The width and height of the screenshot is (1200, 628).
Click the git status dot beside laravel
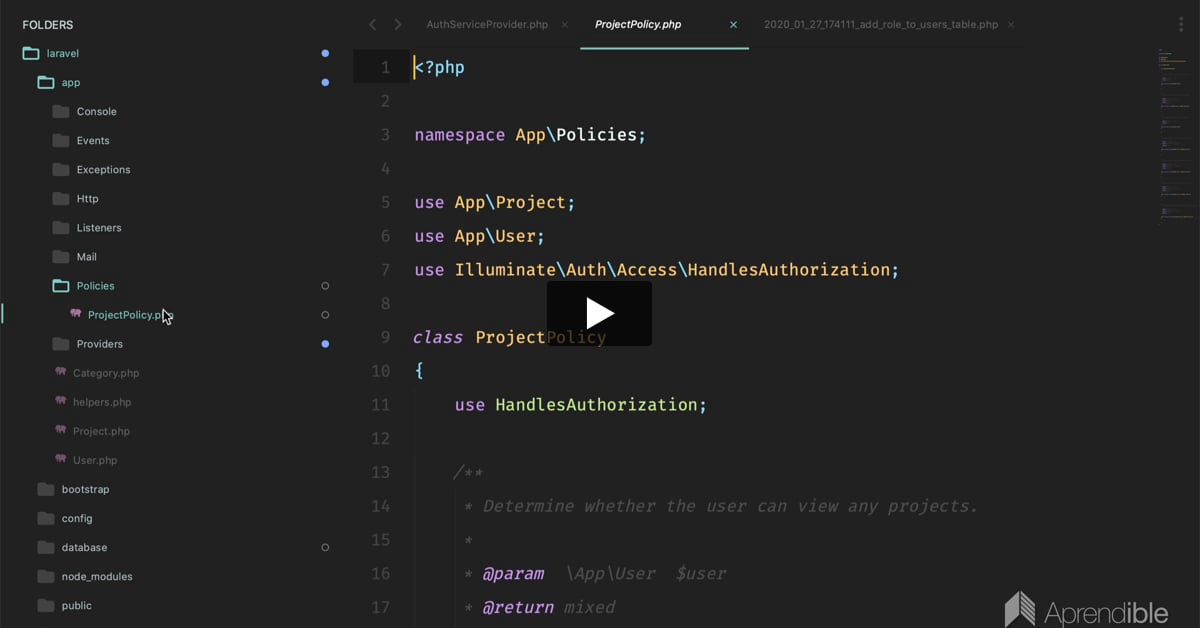325,53
